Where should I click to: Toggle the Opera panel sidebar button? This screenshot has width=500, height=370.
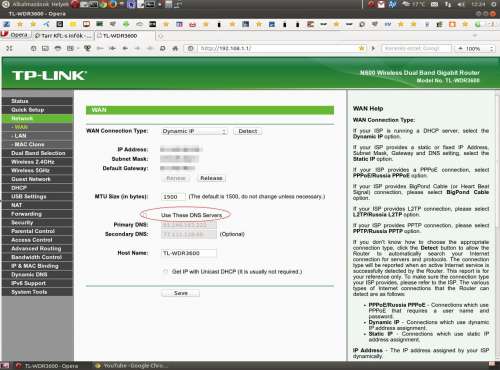click(9, 48)
